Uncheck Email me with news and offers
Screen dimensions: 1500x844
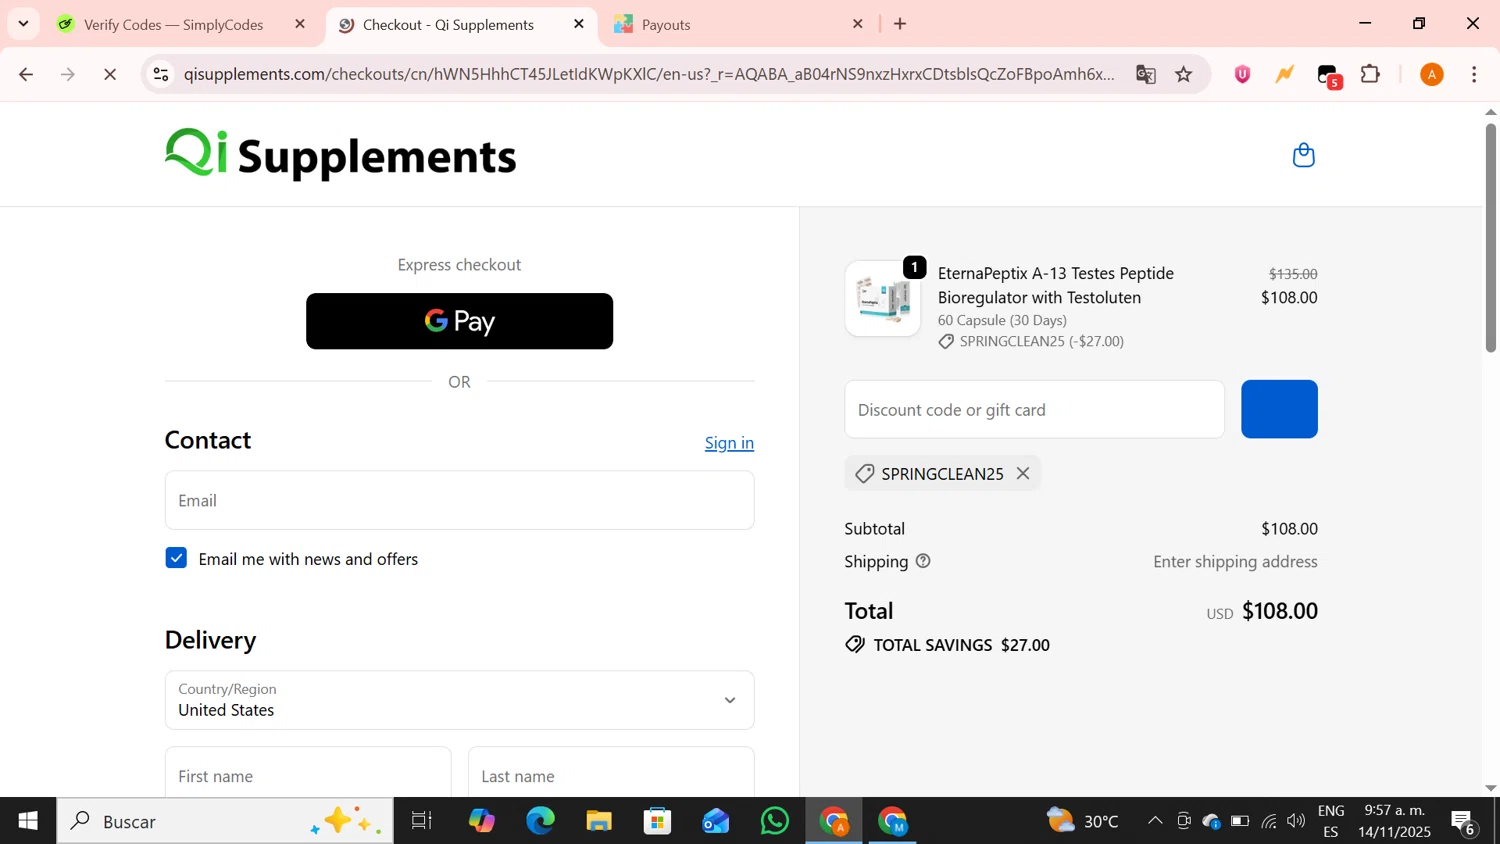point(176,558)
